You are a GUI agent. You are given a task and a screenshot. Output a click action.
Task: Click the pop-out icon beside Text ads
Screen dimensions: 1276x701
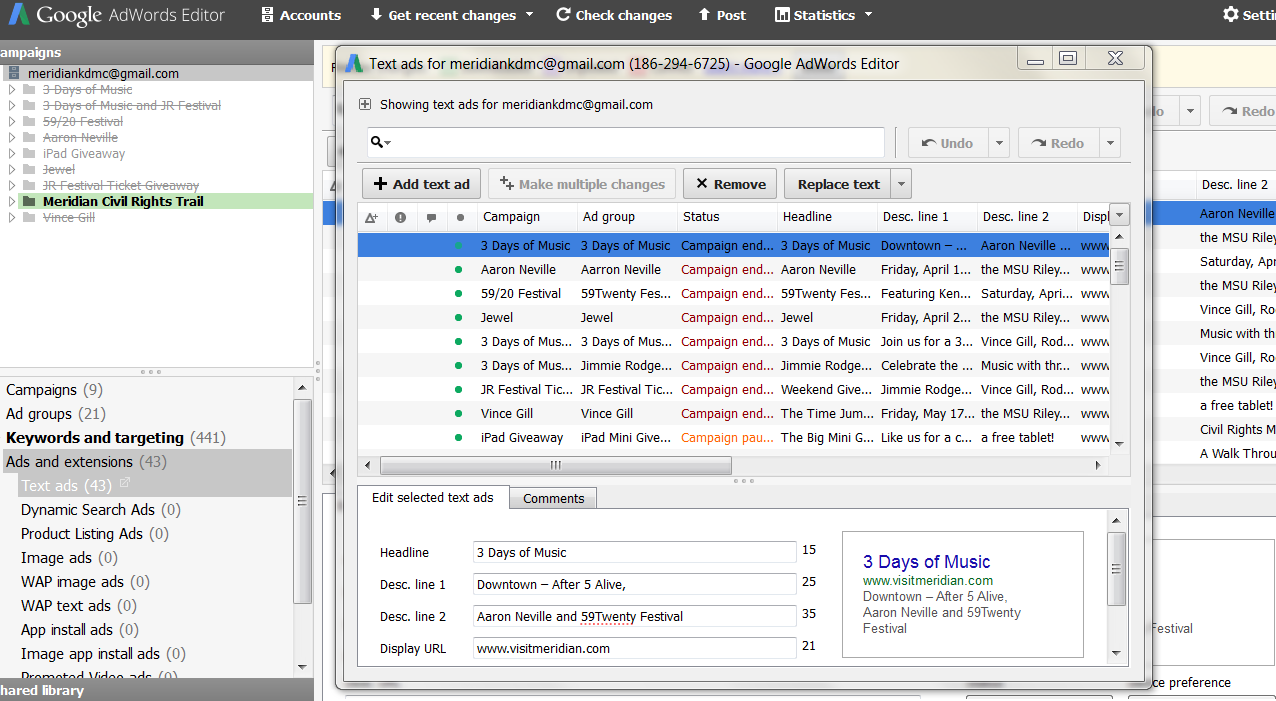(125, 484)
